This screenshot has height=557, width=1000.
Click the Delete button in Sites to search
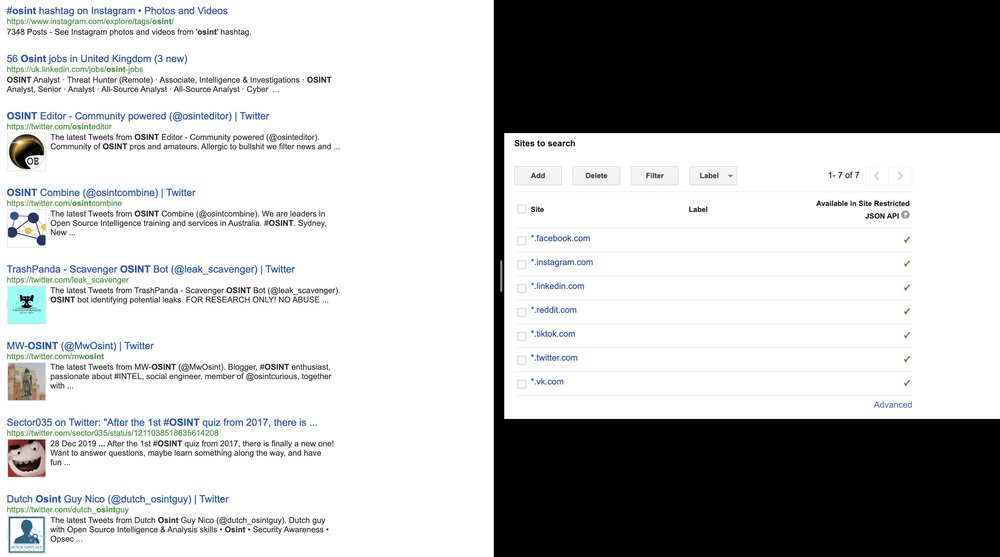click(x=596, y=175)
